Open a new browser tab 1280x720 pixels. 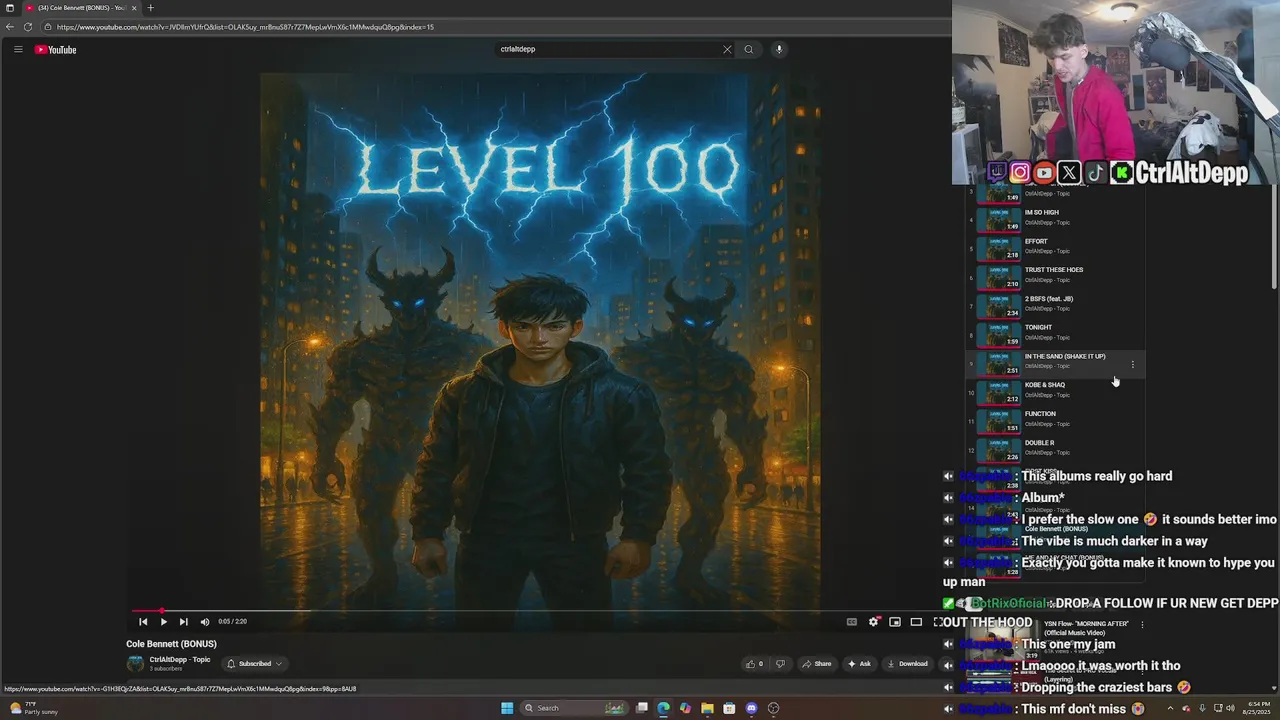150,8
